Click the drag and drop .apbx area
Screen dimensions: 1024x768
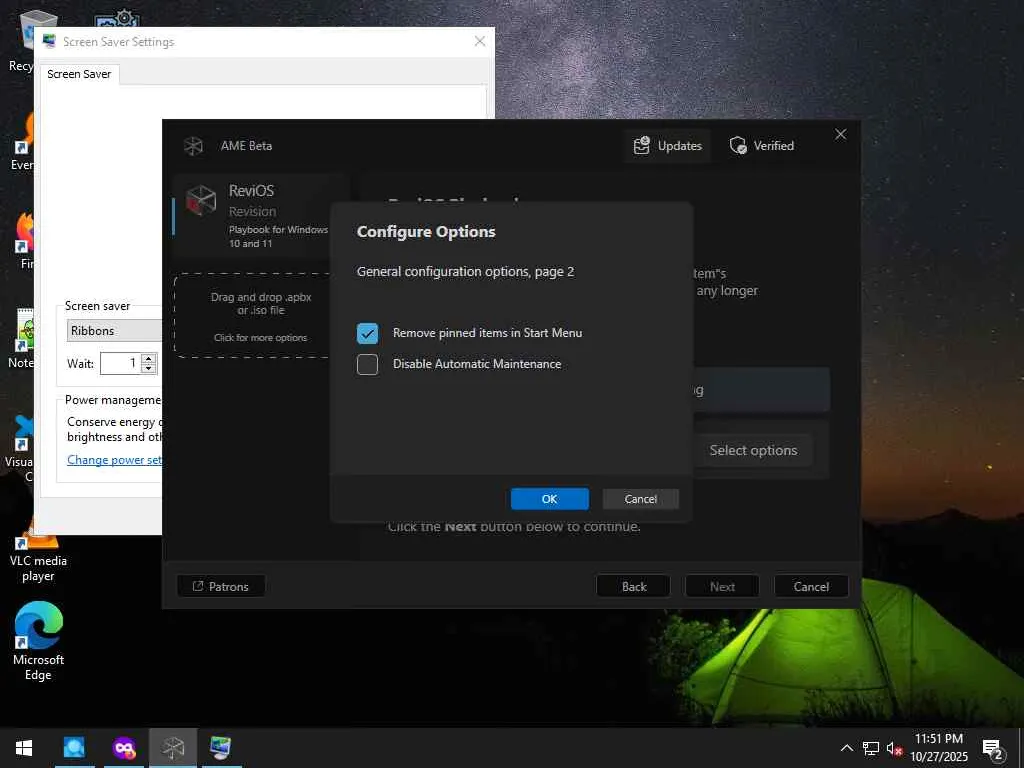(x=261, y=316)
